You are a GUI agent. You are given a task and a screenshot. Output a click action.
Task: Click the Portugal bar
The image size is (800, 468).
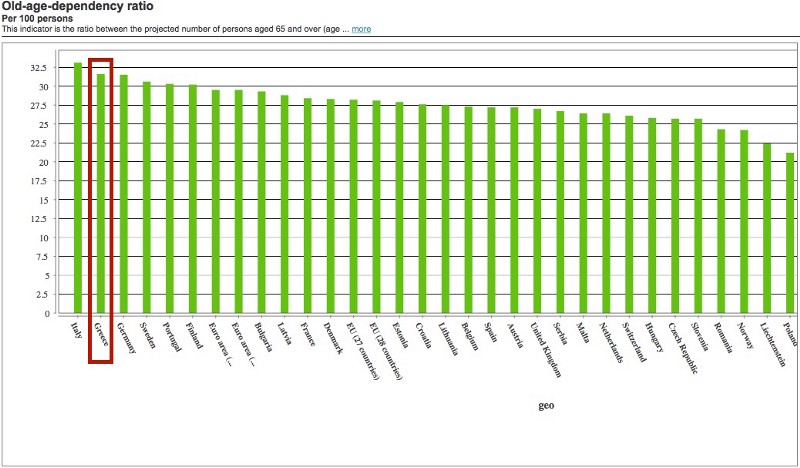point(169,199)
